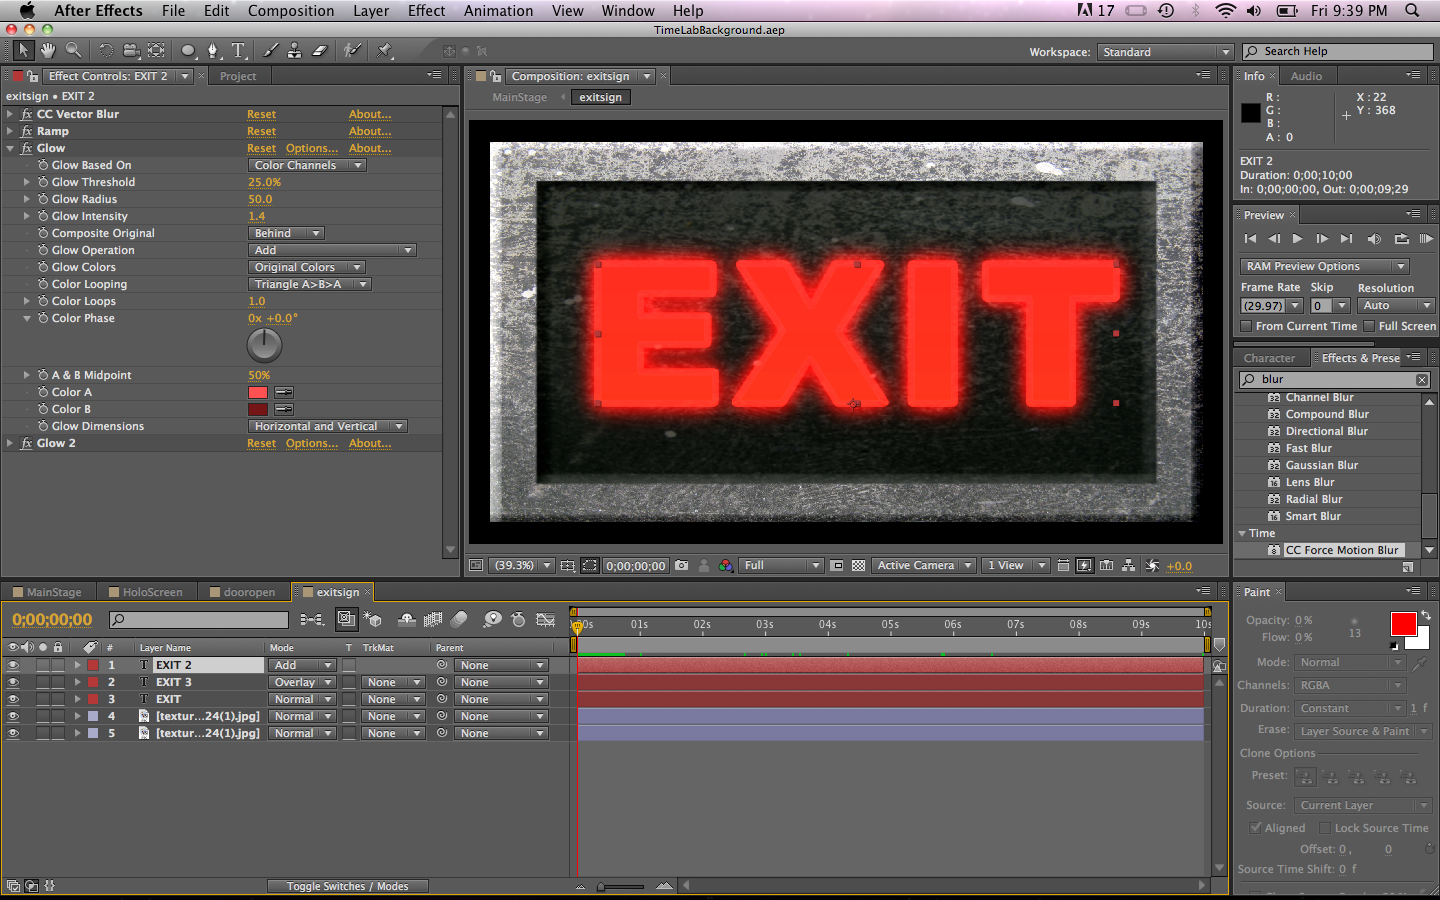
Task: Reset the Glow effect
Action: pyautogui.click(x=261, y=148)
